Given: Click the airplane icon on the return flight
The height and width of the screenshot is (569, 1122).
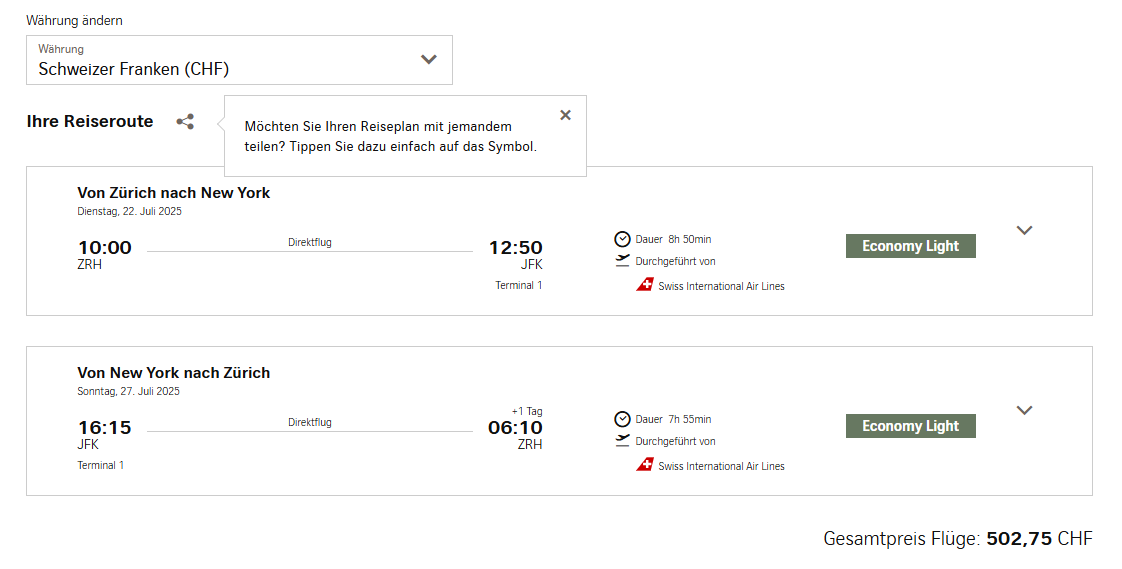Looking at the screenshot, I should (623, 441).
